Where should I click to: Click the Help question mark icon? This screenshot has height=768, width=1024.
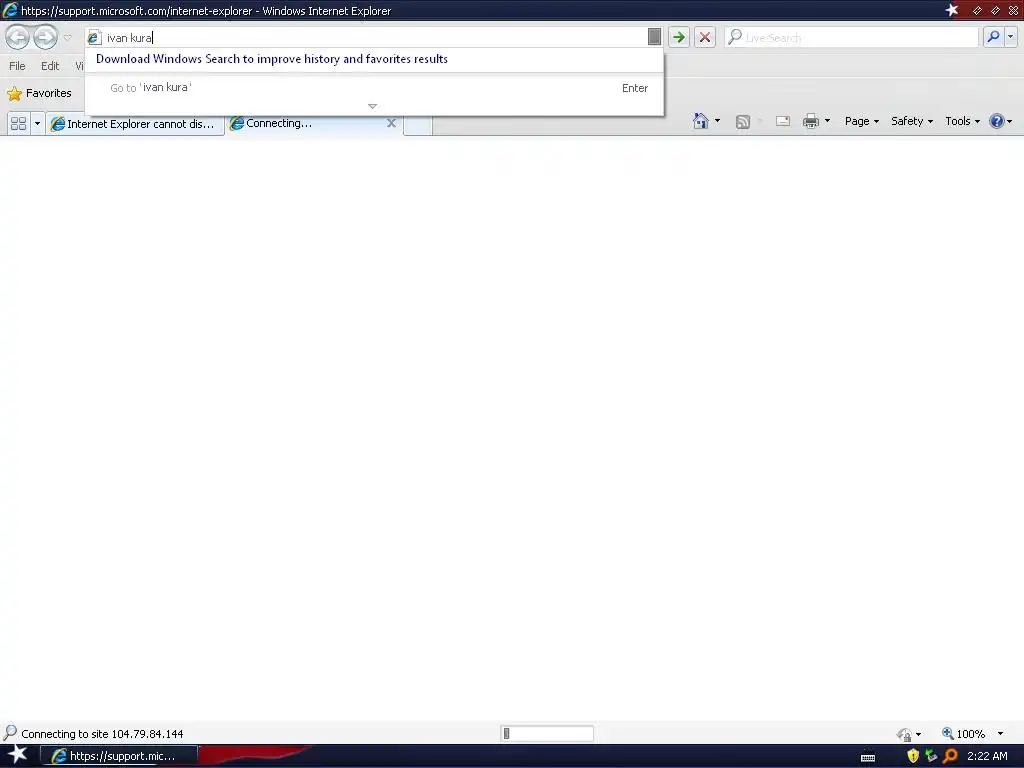(x=997, y=121)
